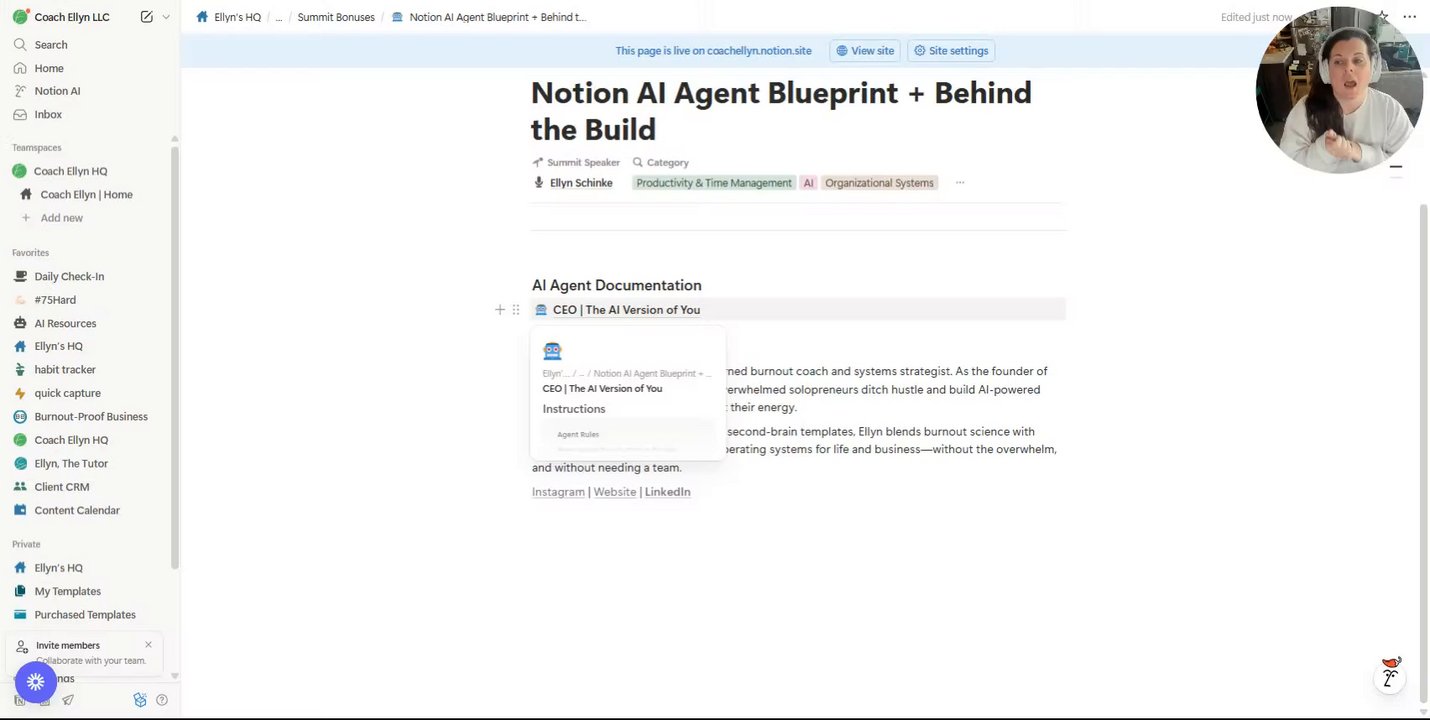Click the Coach Ellyn LLC workspace logo

tap(20, 17)
